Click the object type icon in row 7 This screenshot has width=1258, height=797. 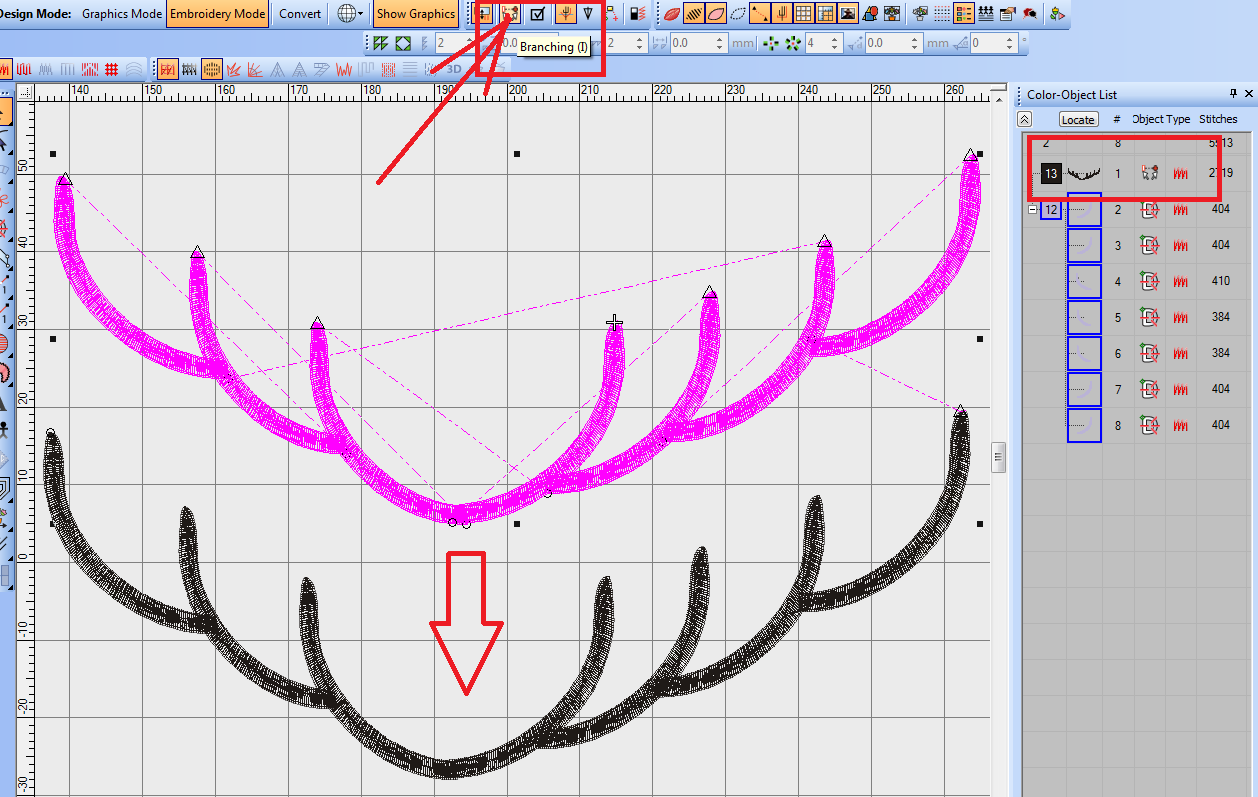tap(1150, 390)
